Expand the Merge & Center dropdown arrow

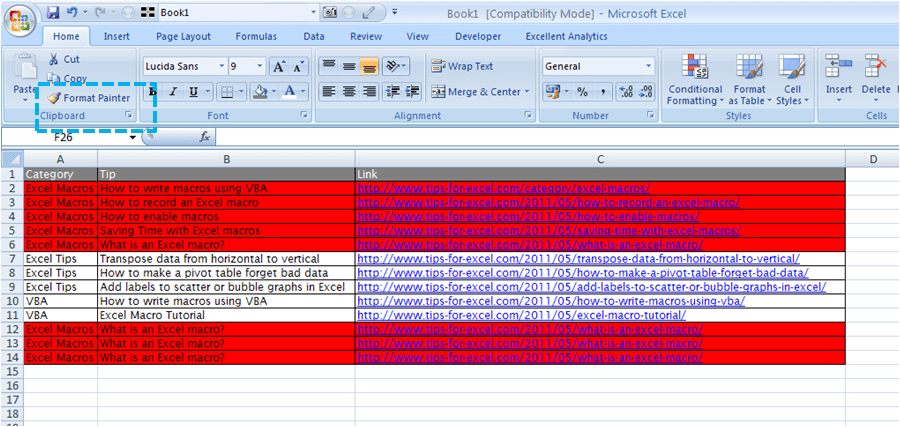pyautogui.click(x=527, y=92)
